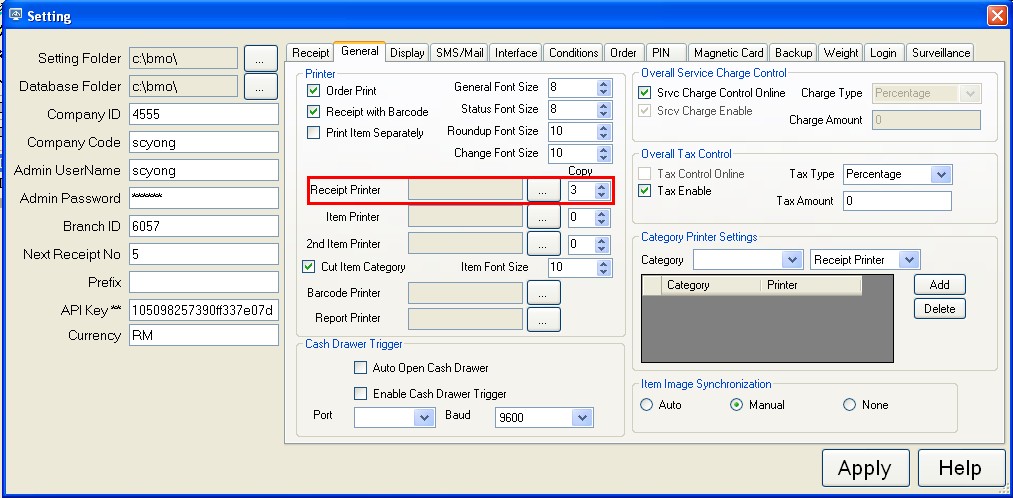The image size is (1013, 498).
Task: Select None for item image synchronization
Action: 850,405
